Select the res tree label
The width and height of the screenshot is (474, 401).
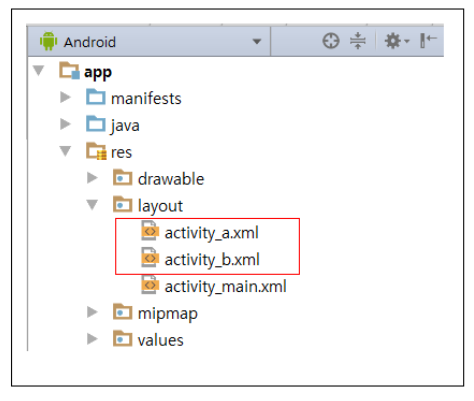[121, 153]
